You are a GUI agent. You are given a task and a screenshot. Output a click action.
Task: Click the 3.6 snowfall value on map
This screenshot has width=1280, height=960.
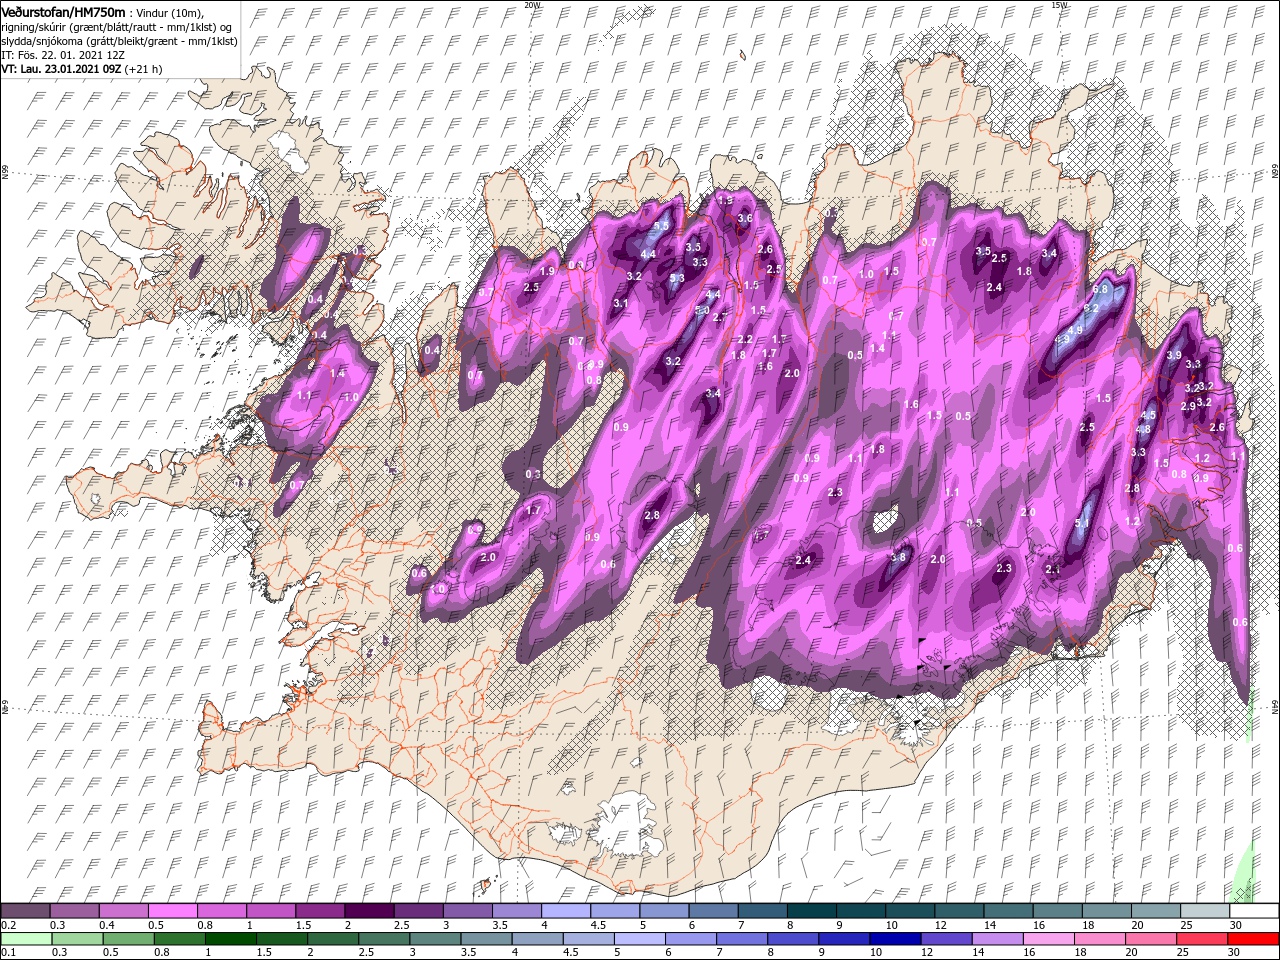(x=744, y=218)
